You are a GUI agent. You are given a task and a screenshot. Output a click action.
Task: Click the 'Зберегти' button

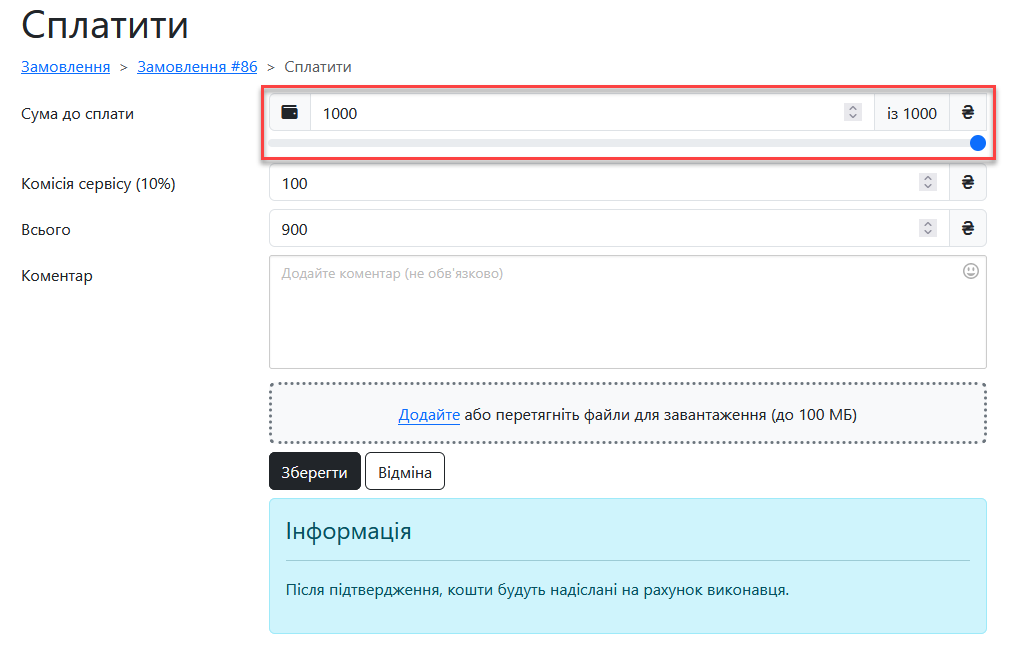(x=315, y=471)
